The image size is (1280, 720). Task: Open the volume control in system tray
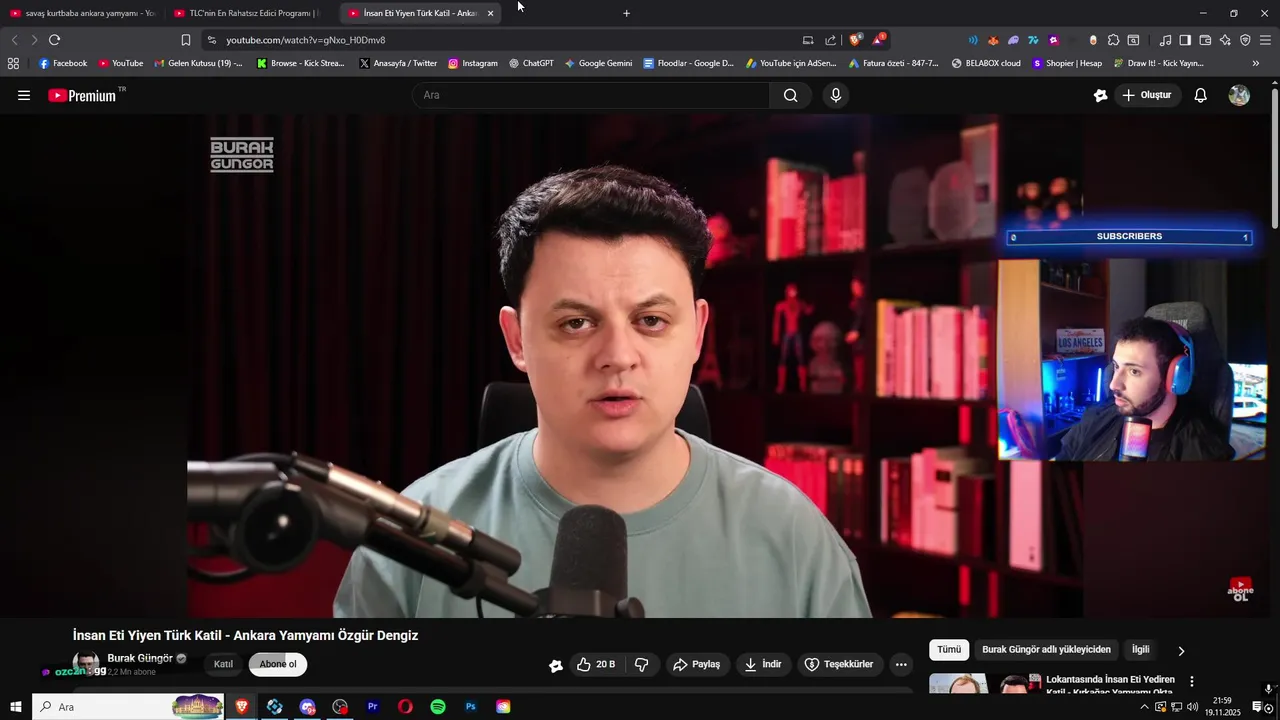(x=1192, y=707)
